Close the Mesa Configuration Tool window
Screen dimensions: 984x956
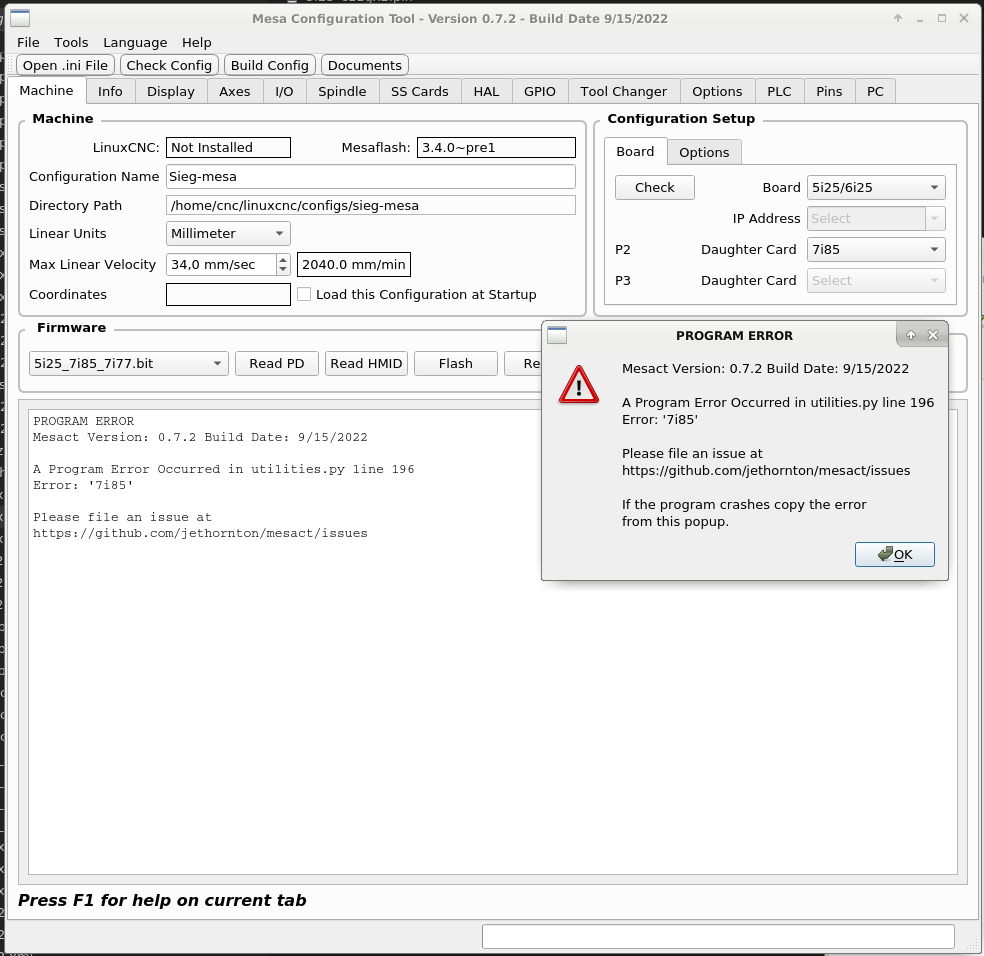pos(964,18)
